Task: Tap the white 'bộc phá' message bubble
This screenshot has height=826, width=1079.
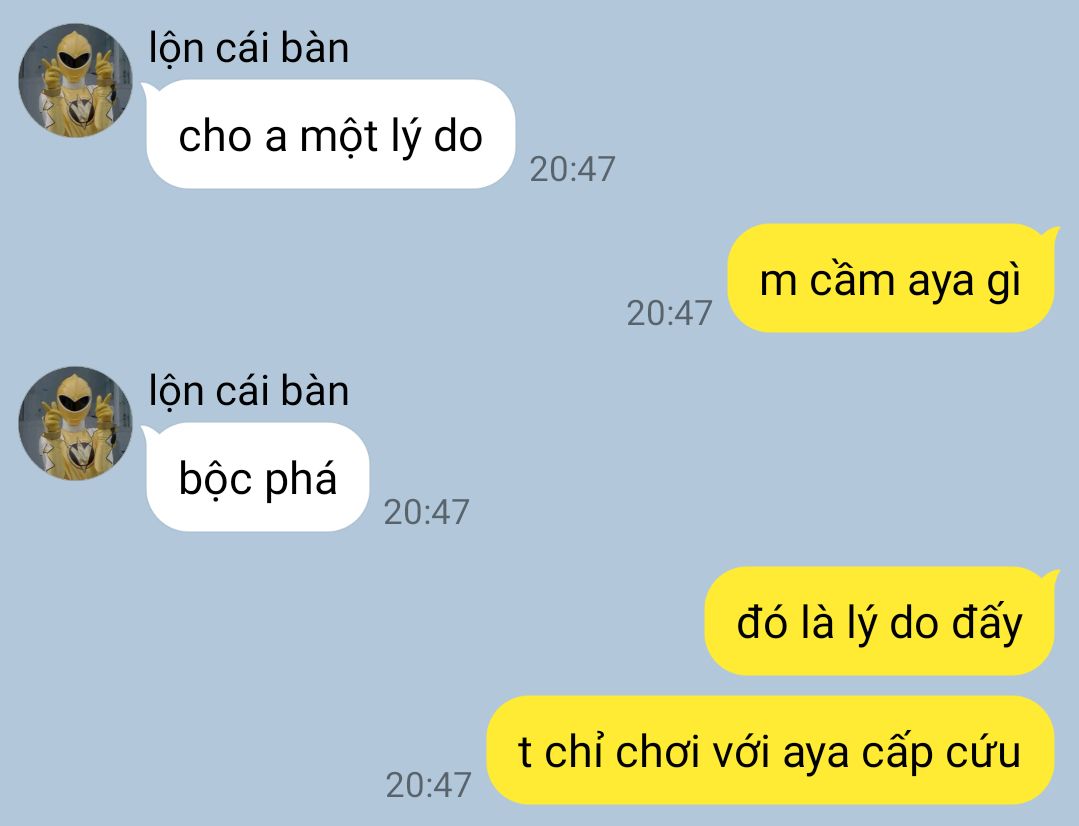Action: pyautogui.click(x=256, y=477)
